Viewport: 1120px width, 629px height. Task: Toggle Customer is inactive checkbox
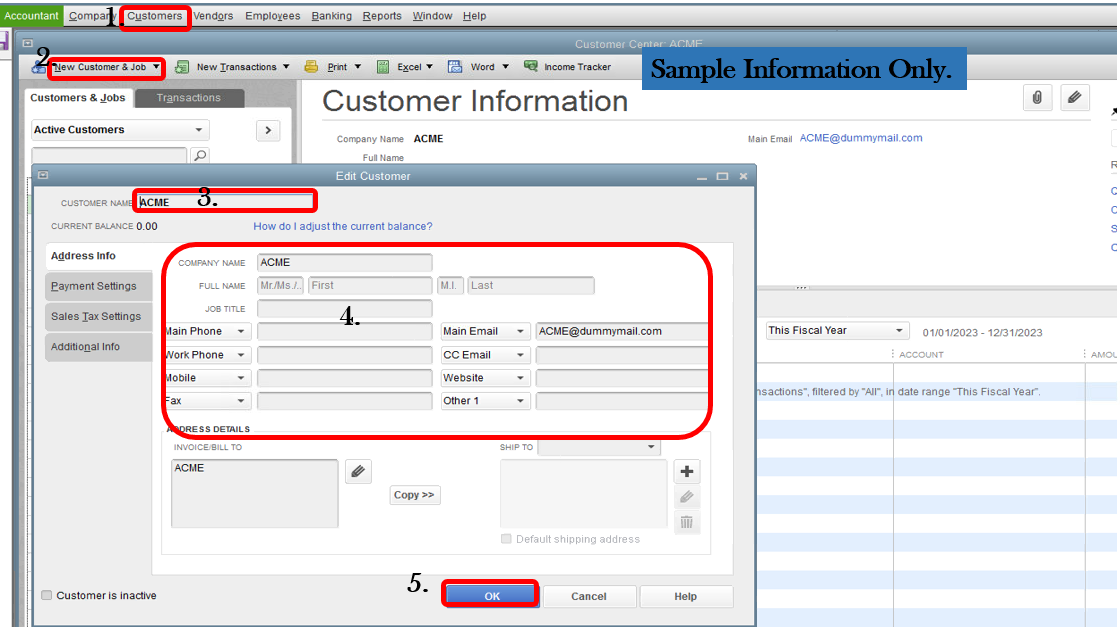click(x=46, y=595)
